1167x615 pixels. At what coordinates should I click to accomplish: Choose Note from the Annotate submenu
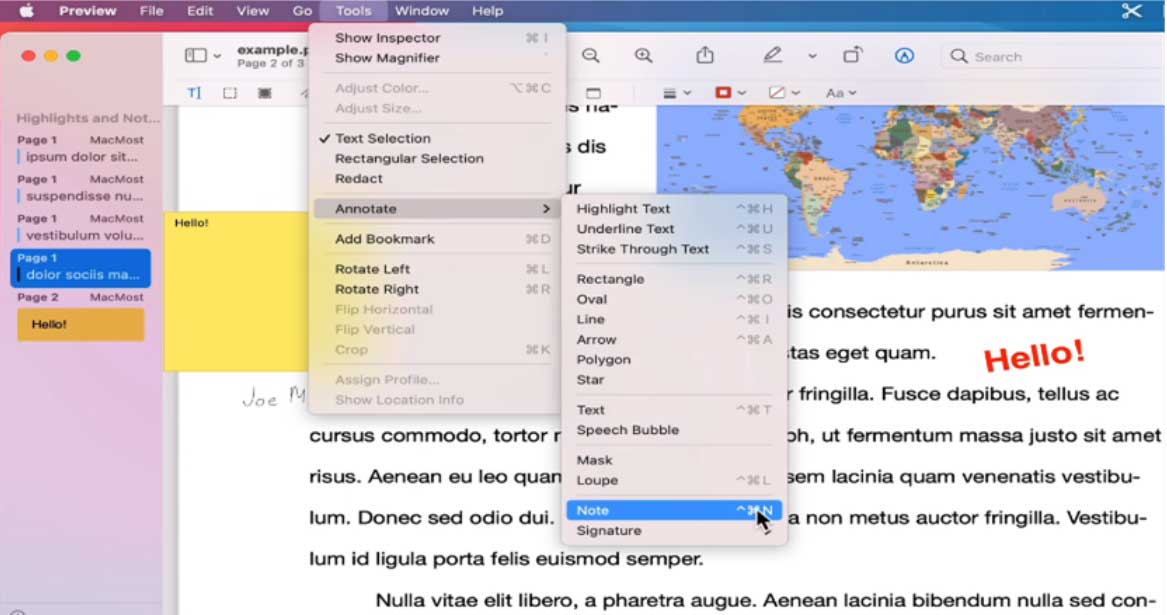coord(592,510)
